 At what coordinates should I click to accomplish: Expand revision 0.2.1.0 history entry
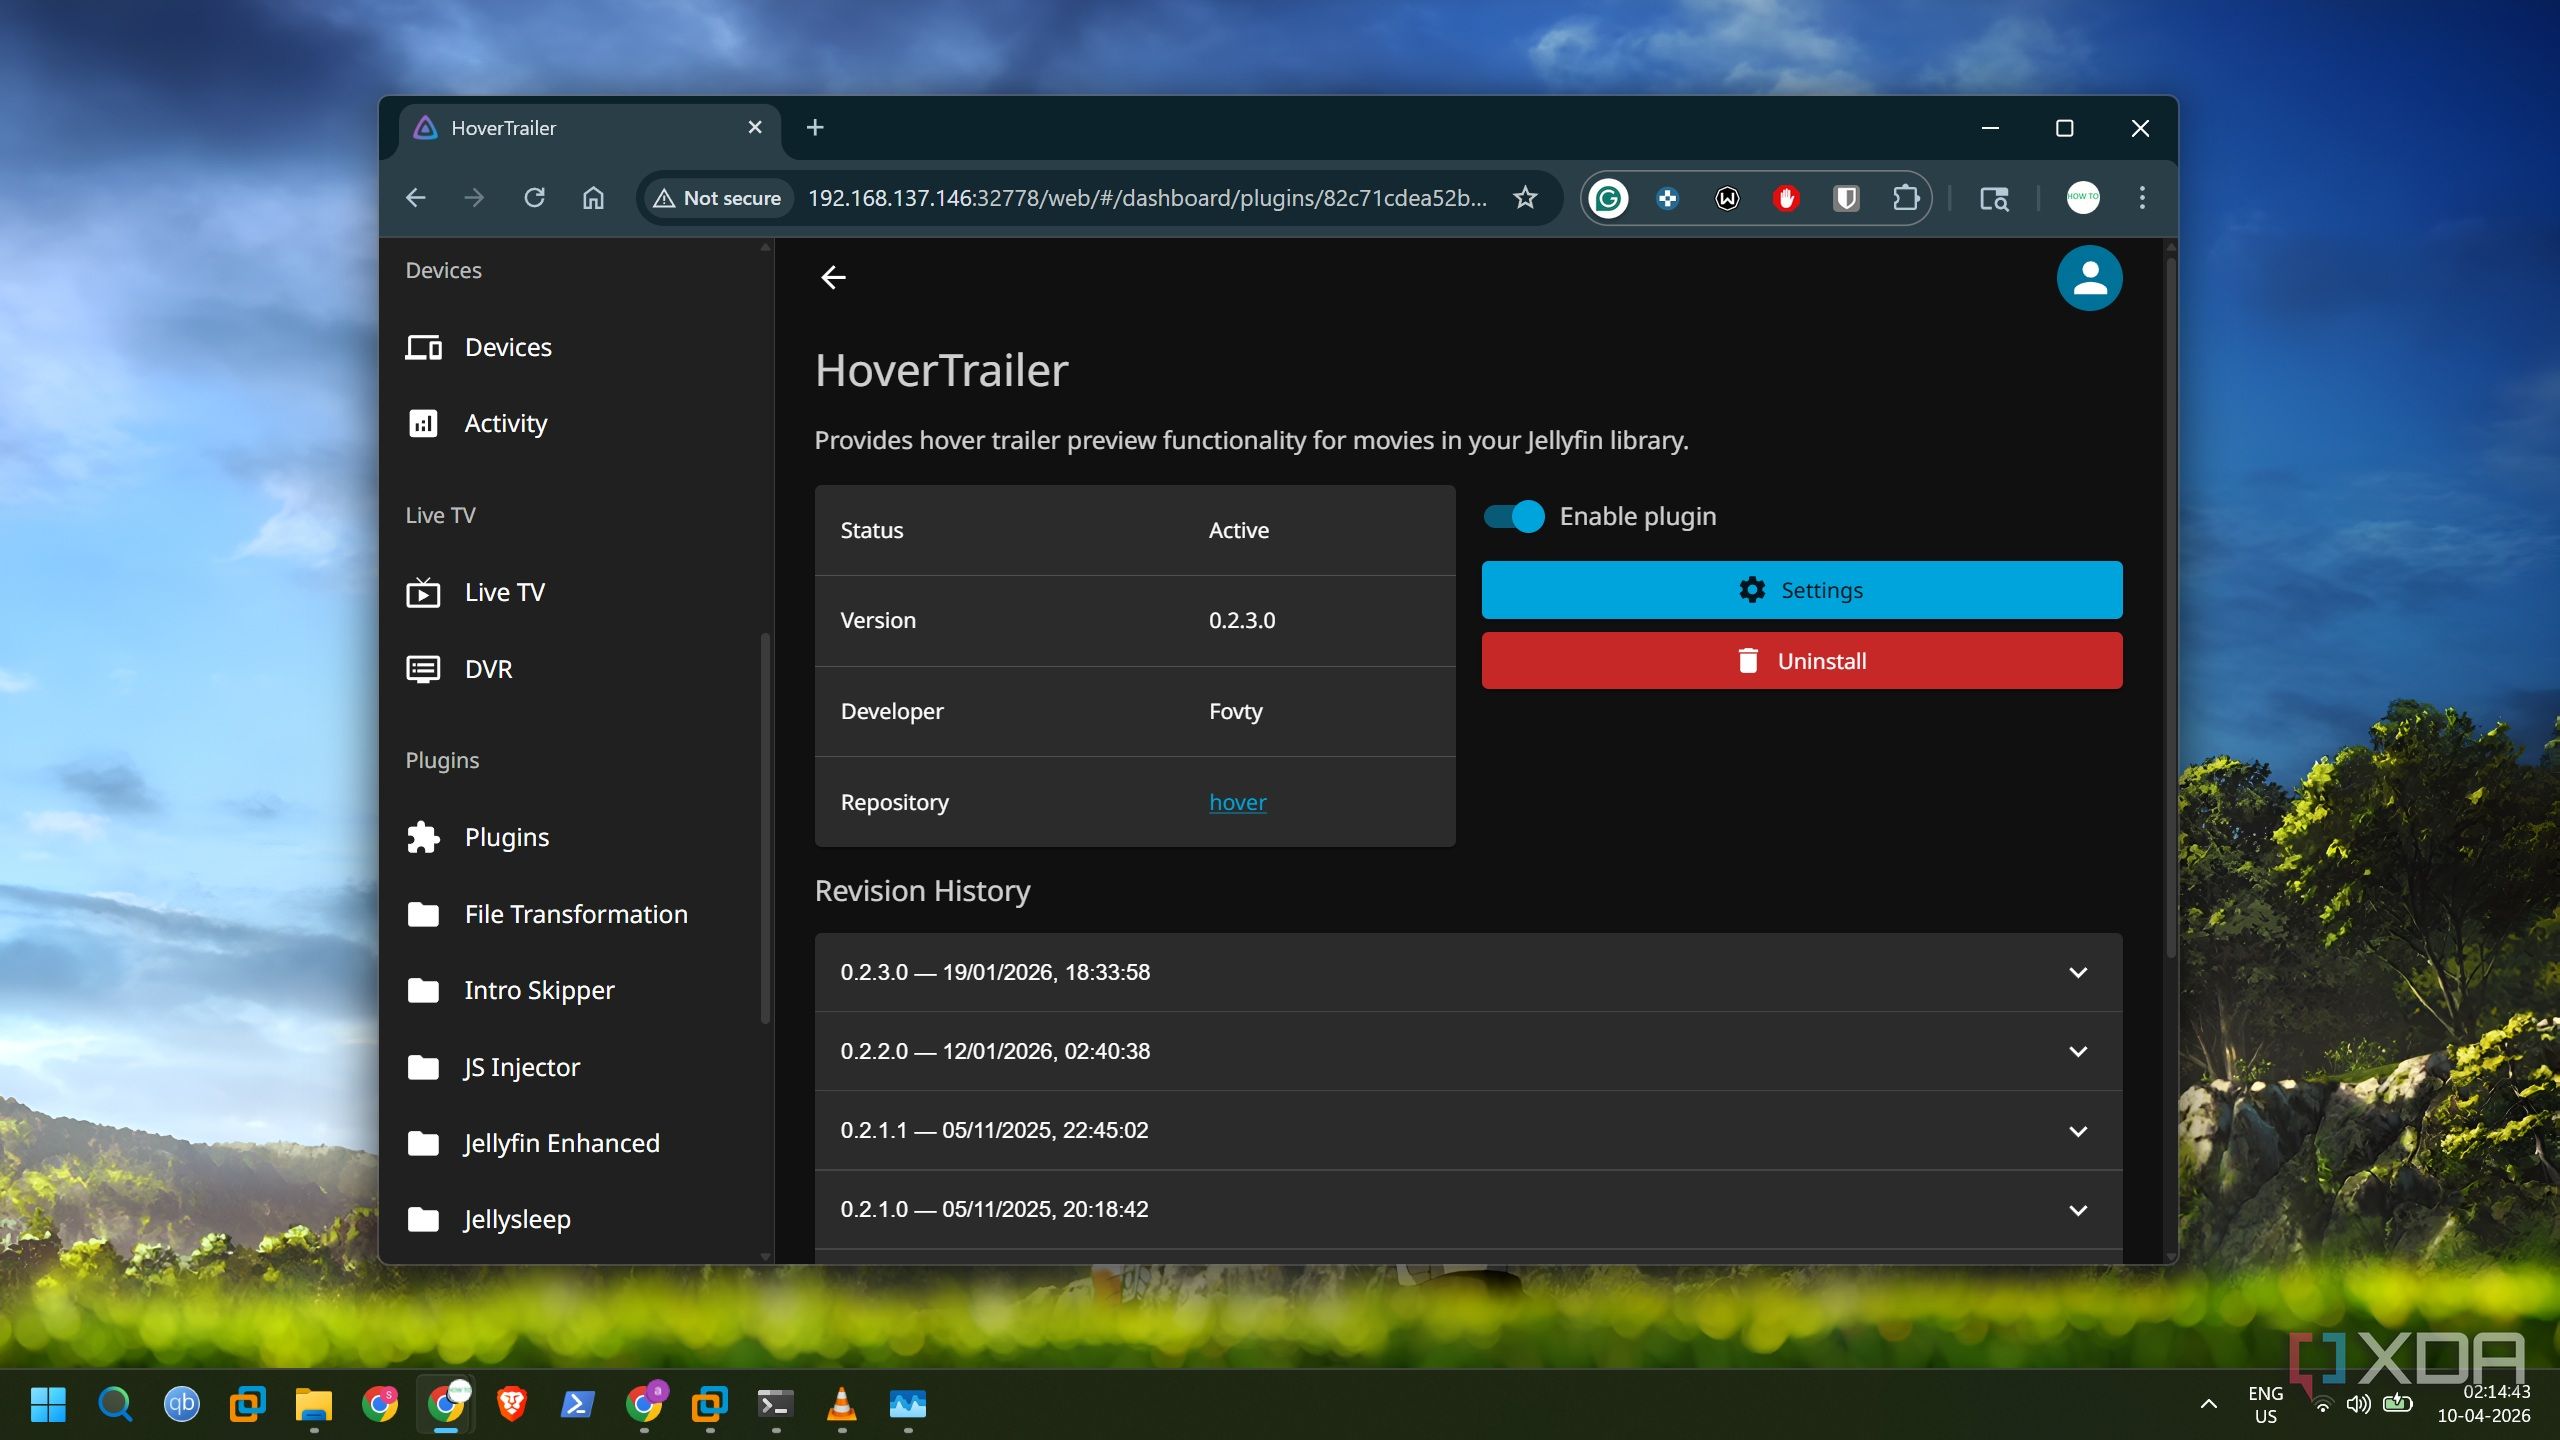[x=1468, y=1209]
